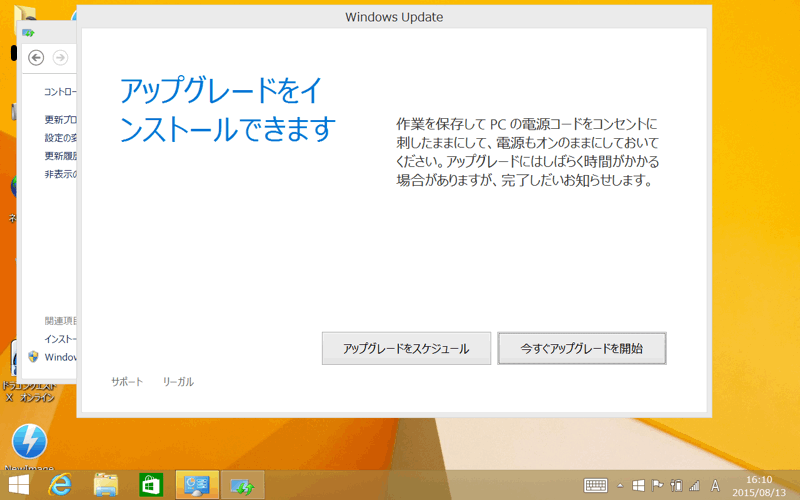Show hidden system tray icons
Image resolution: width=800 pixels, height=500 pixels.
620,485
